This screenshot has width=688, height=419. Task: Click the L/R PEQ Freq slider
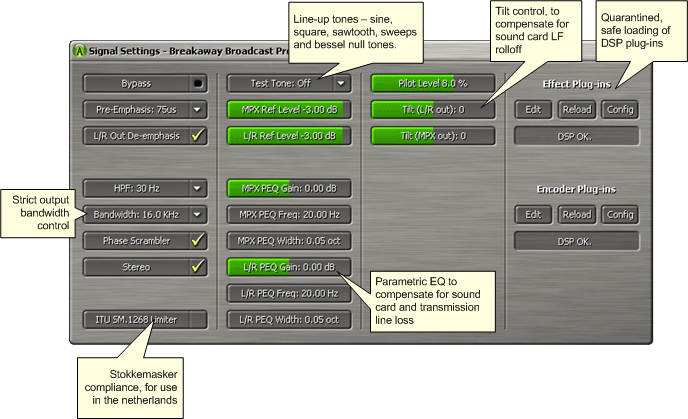289,293
